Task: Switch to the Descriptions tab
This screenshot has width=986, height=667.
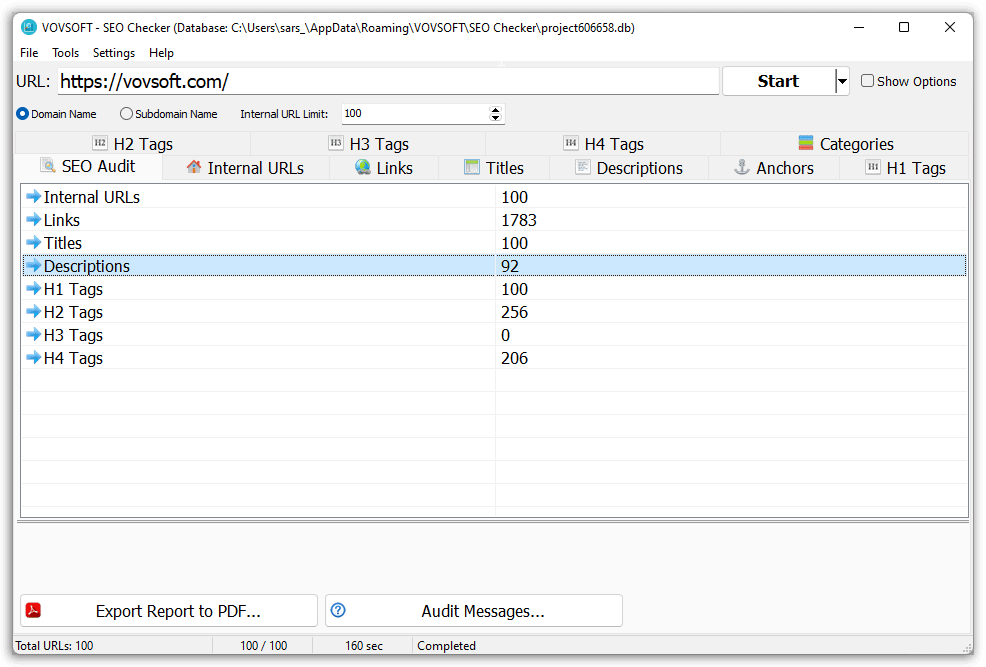Action: (629, 168)
